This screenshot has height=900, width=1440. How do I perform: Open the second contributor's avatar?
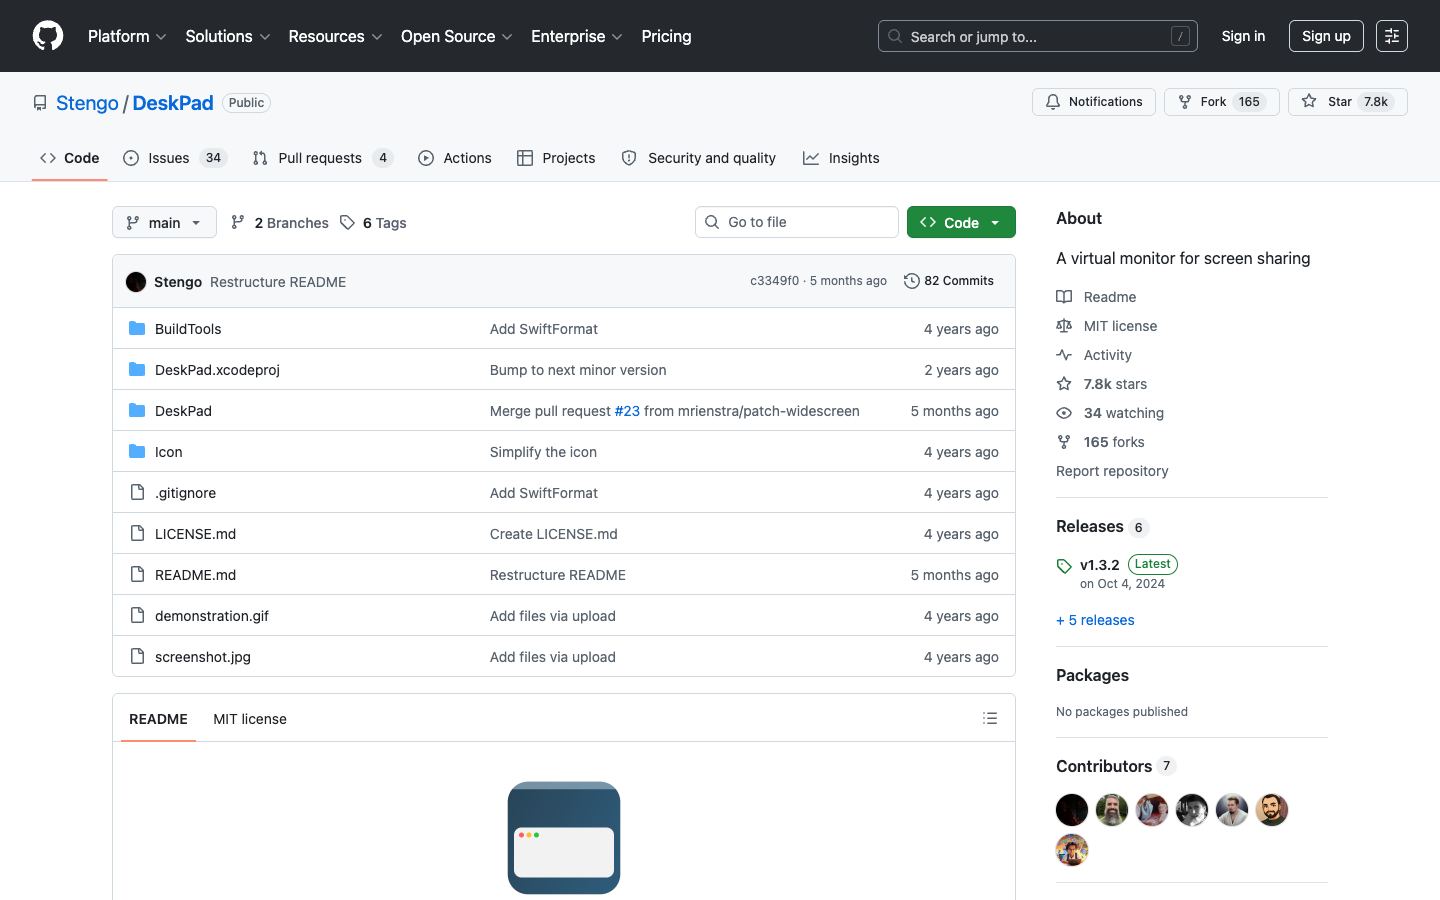pos(1112,810)
